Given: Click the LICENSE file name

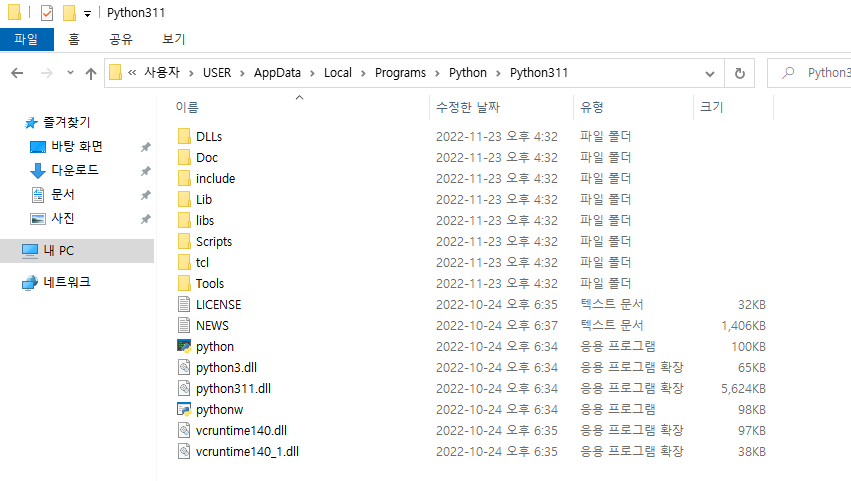Looking at the screenshot, I should point(219,305).
